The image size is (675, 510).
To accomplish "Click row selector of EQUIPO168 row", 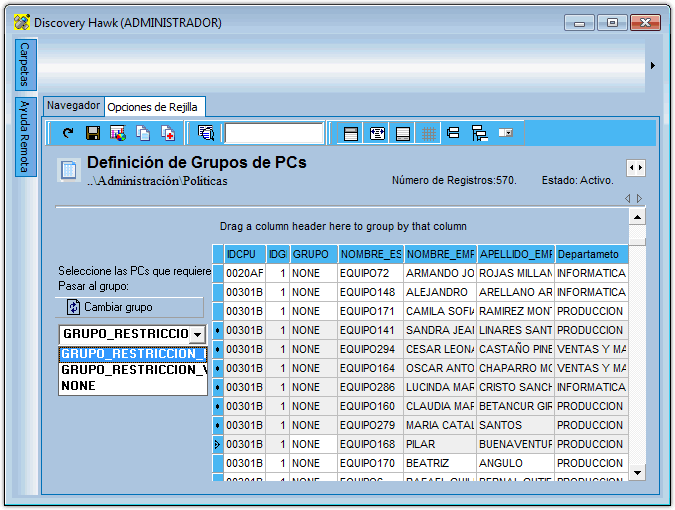I will click(218, 444).
